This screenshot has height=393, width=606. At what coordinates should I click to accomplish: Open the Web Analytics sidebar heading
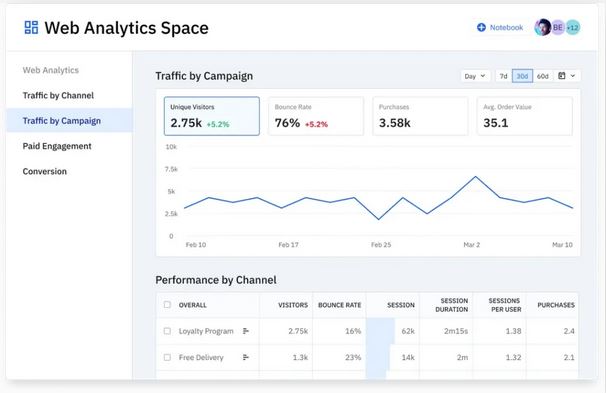coord(51,70)
